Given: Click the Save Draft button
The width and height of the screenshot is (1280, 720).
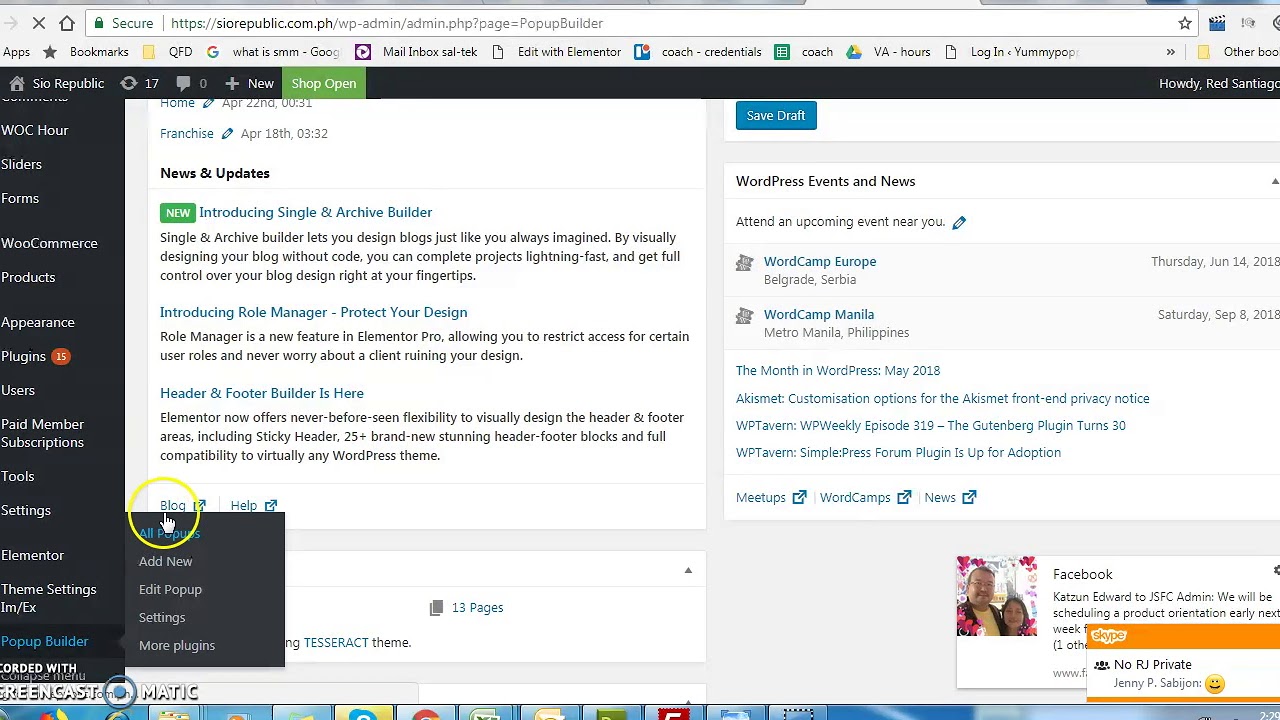Looking at the screenshot, I should [x=776, y=115].
